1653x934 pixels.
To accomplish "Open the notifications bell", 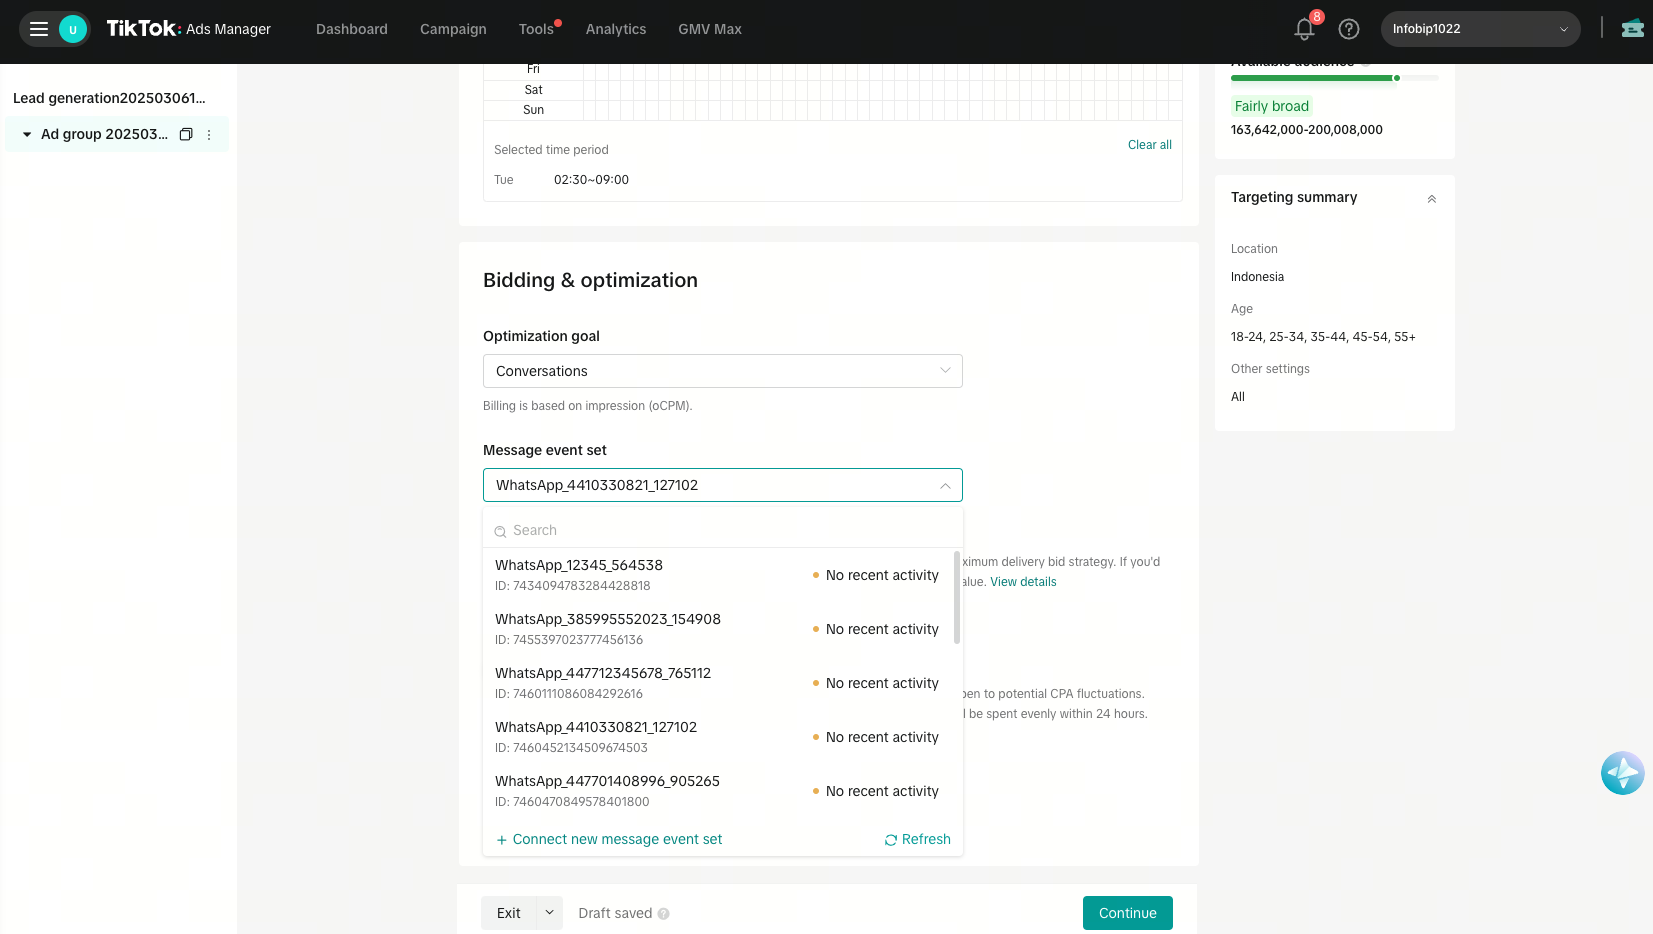I will (1304, 29).
